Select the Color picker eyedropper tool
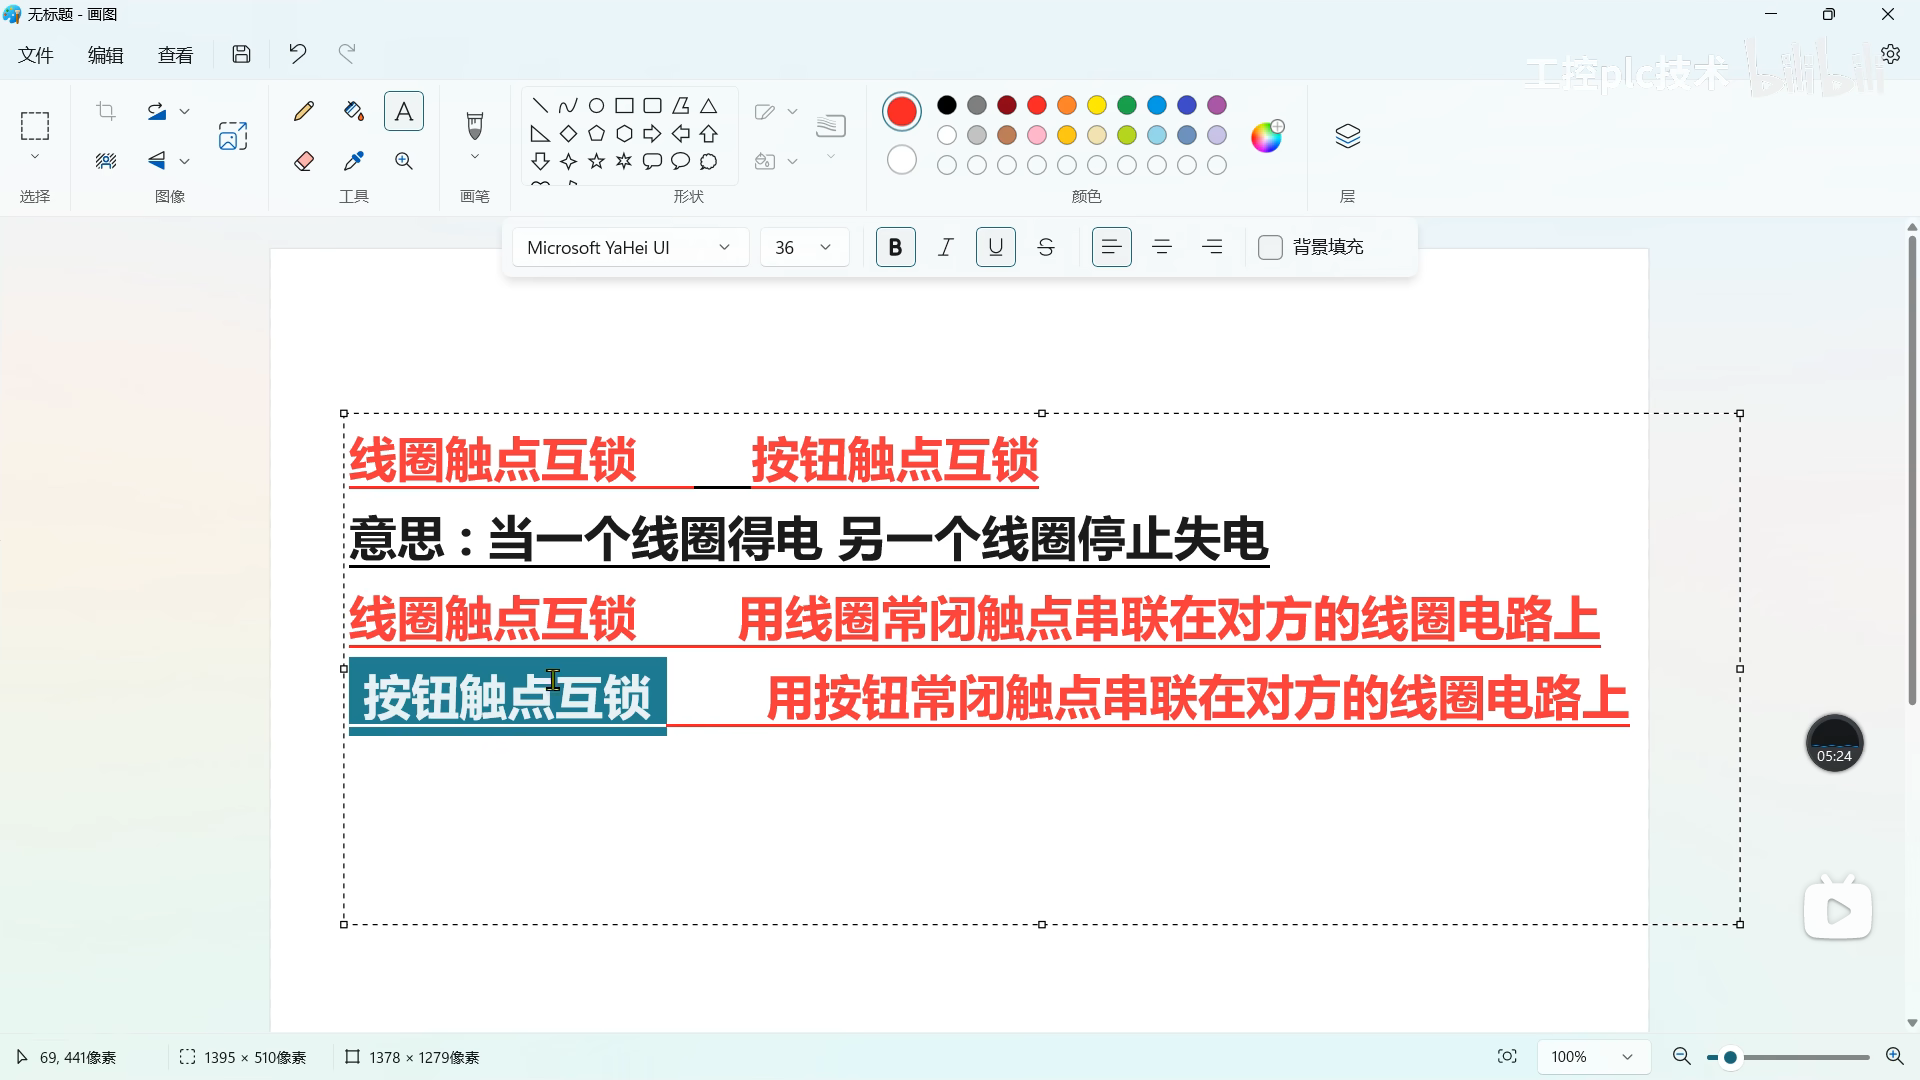The width and height of the screenshot is (1920, 1080). (x=353, y=161)
